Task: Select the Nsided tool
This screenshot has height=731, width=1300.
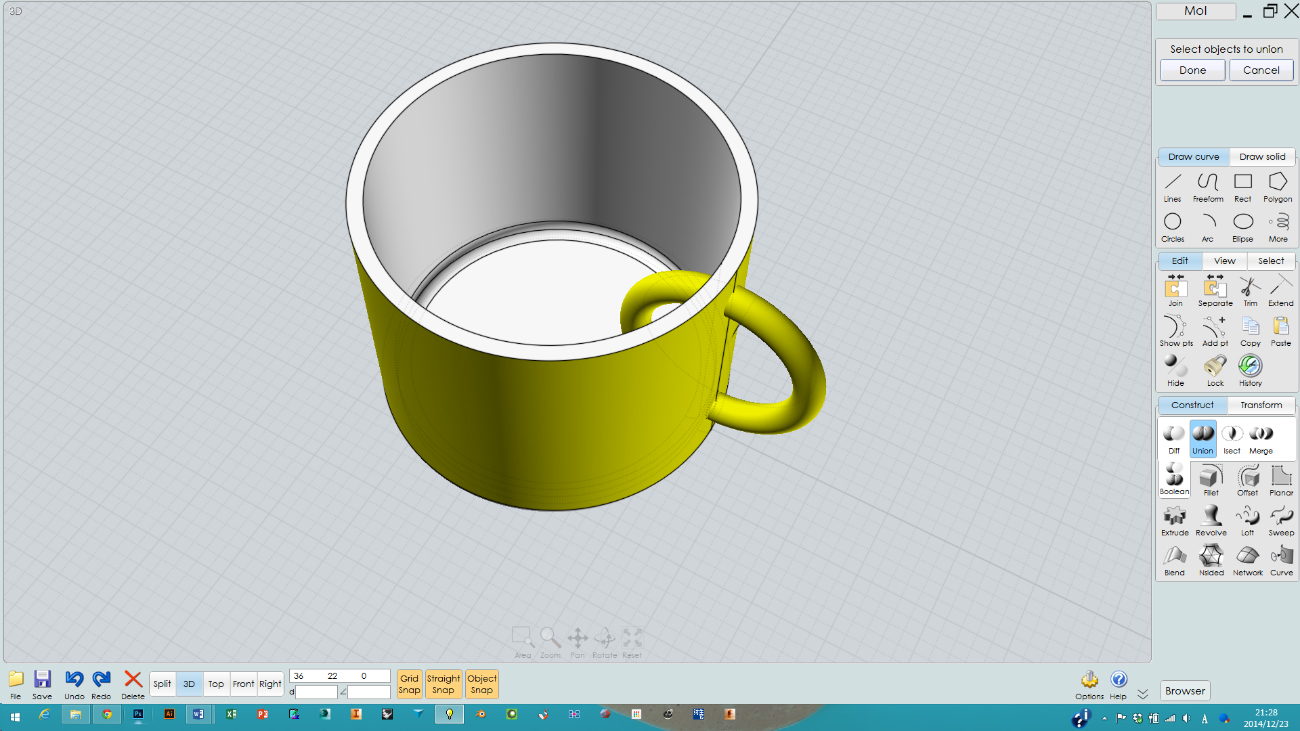Action: pos(1211,560)
